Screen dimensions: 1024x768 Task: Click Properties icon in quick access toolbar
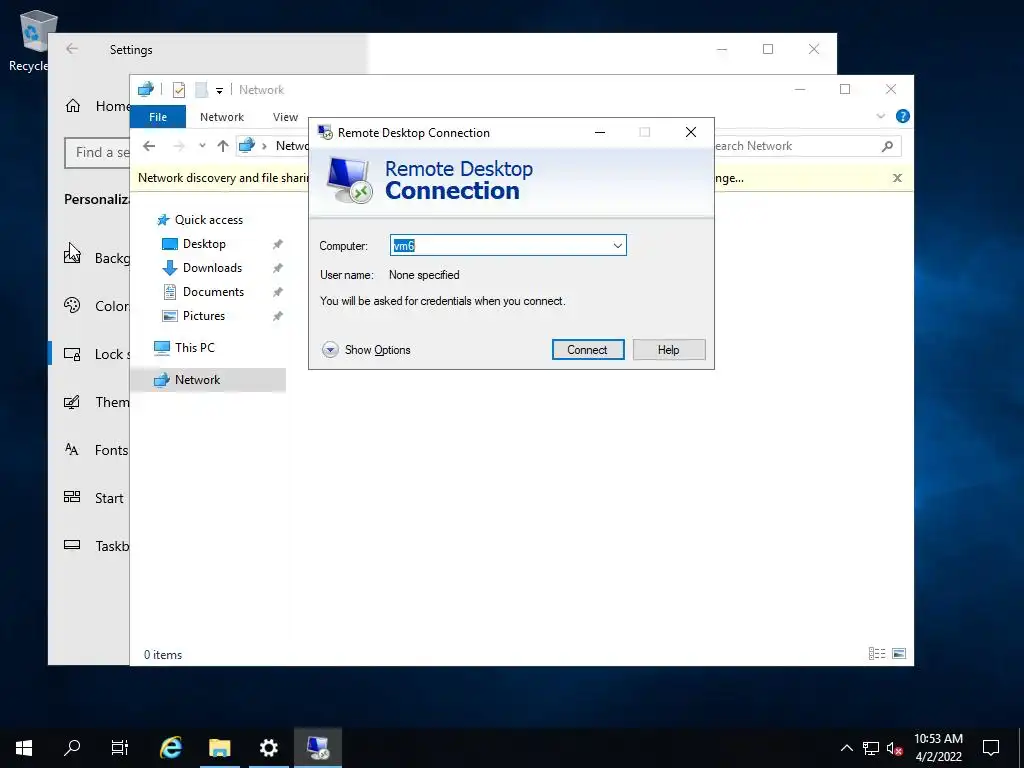(x=178, y=89)
